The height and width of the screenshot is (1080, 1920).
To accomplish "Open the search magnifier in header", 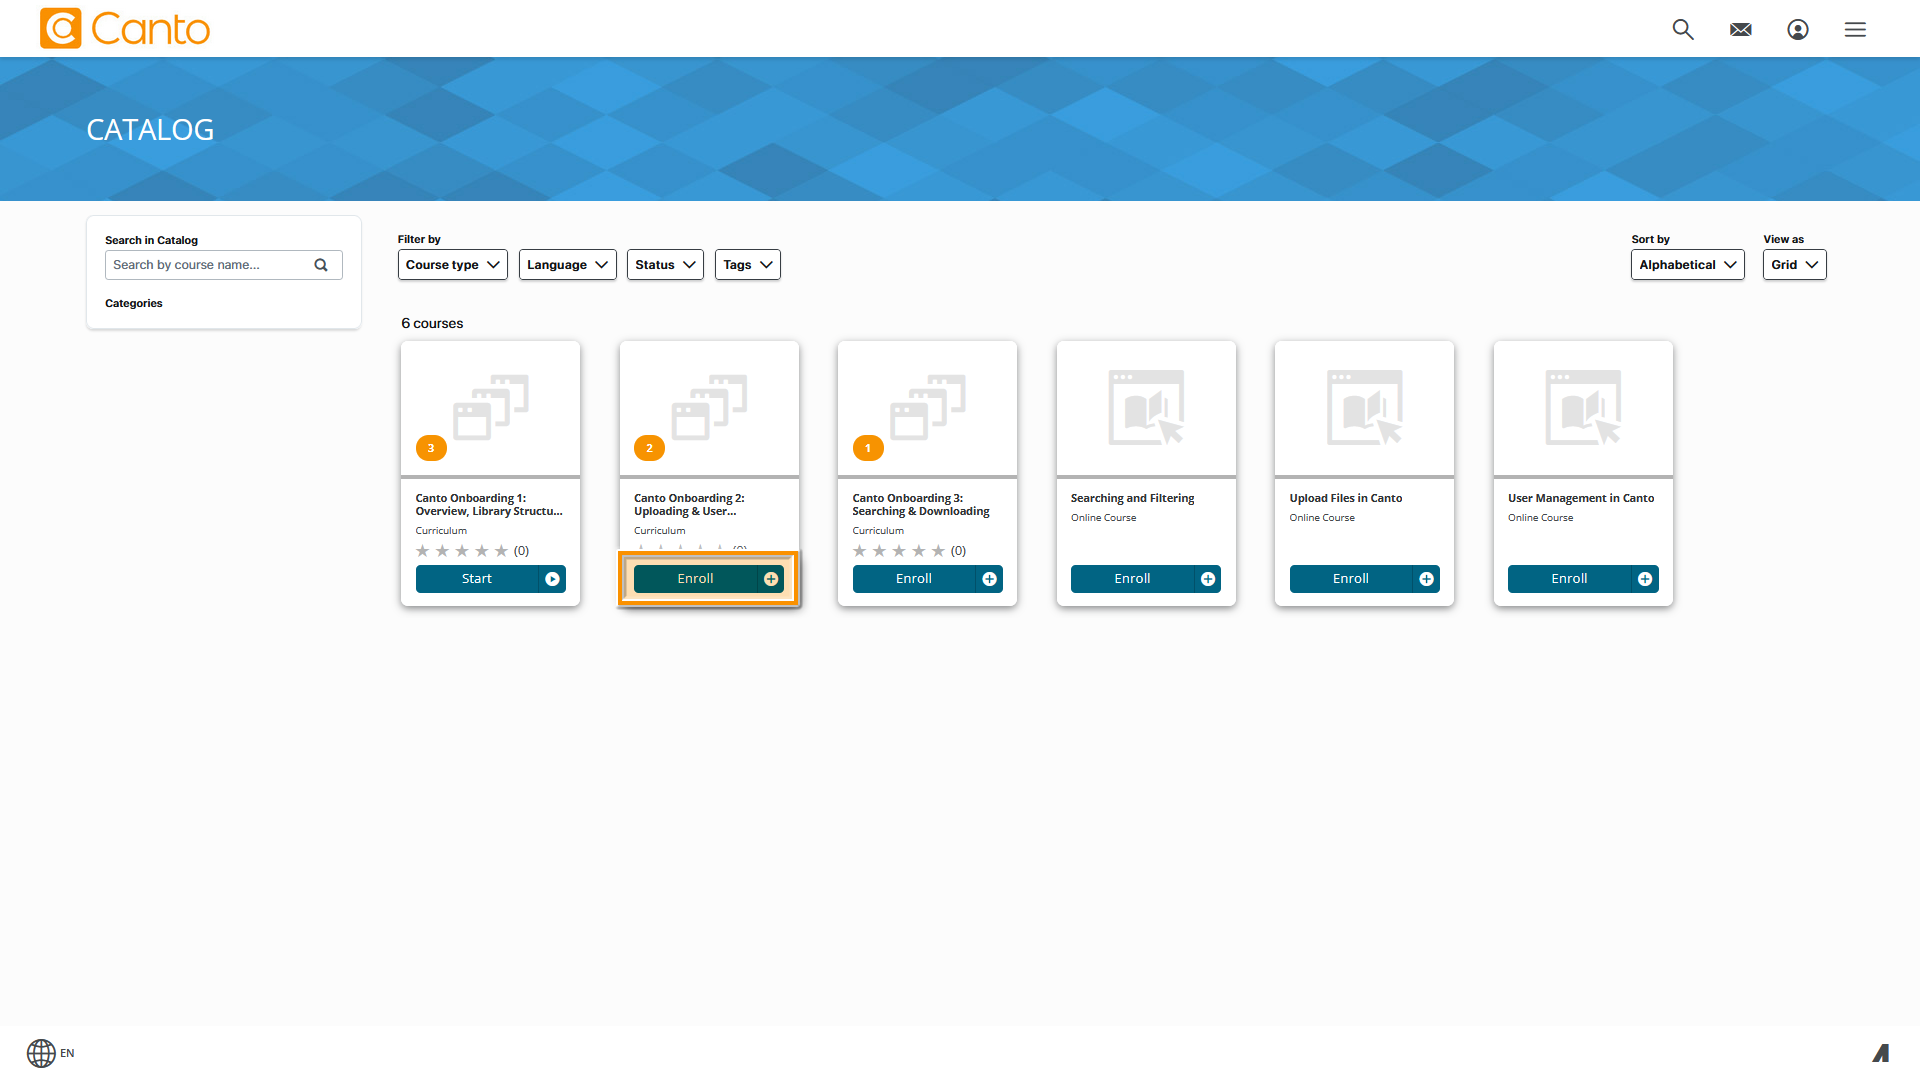I will click(x=1683, y=29).
